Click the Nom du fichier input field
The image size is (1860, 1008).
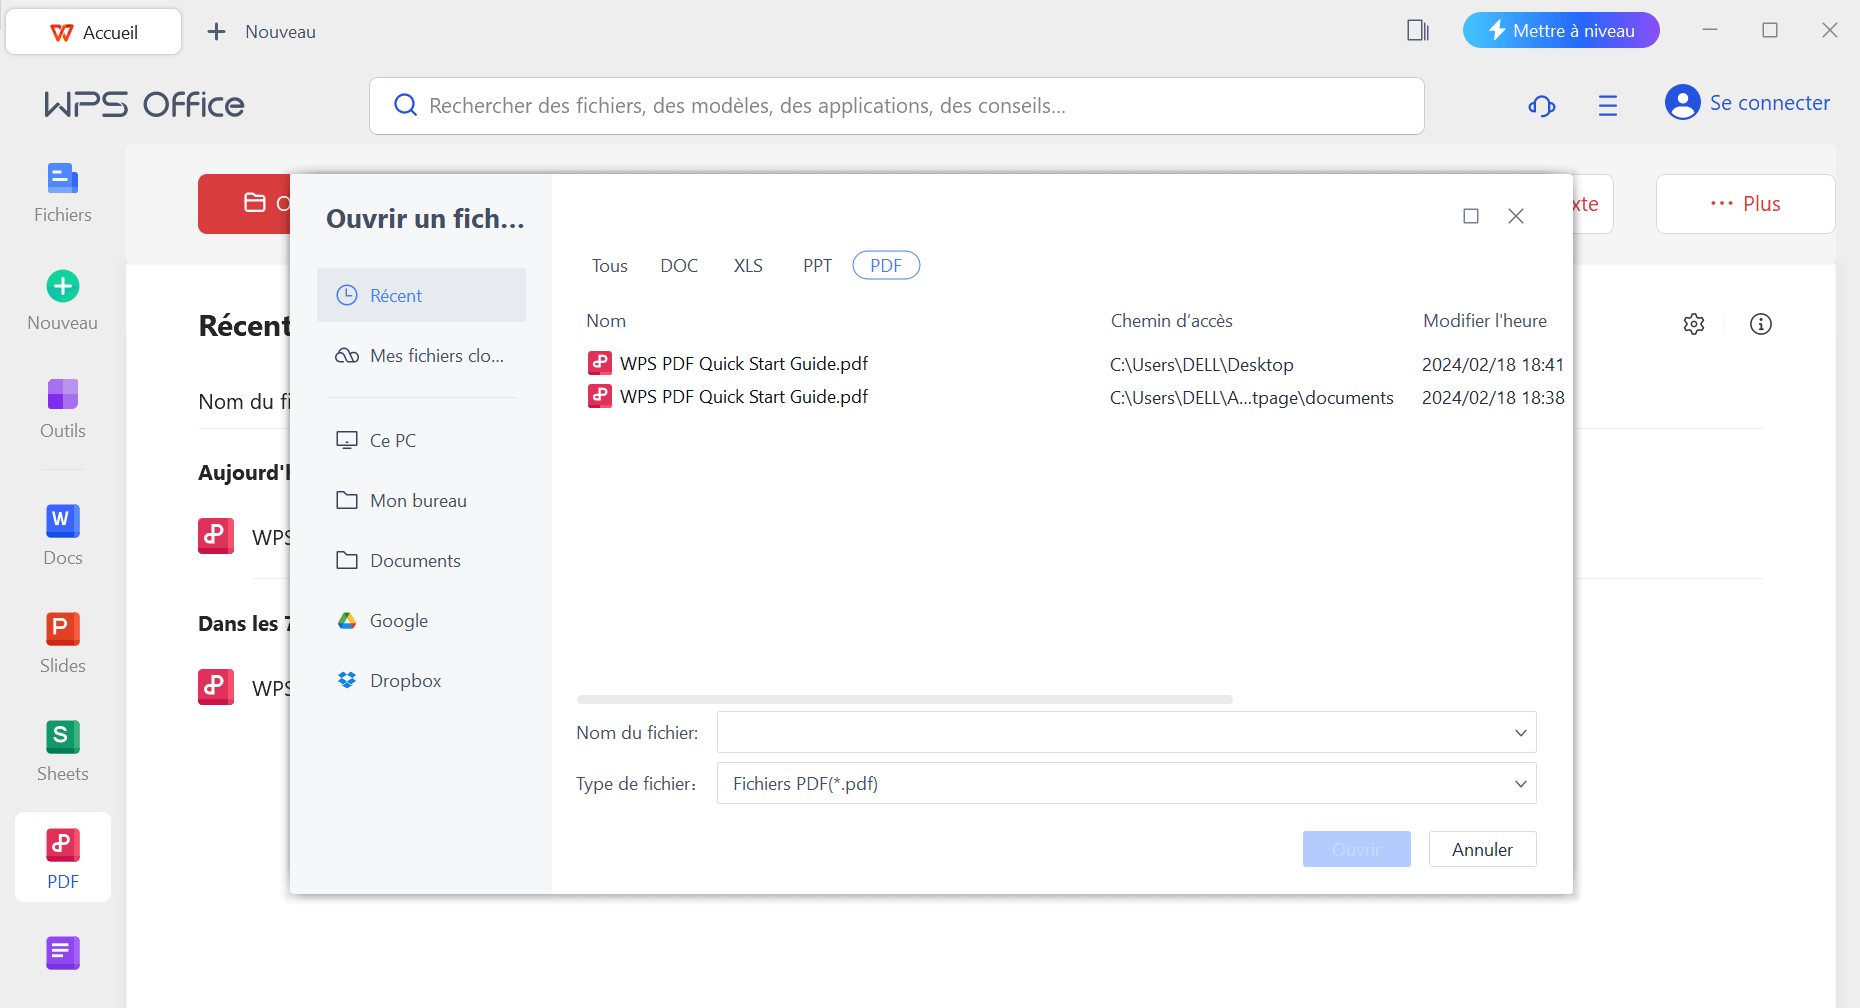(1127, 732)
